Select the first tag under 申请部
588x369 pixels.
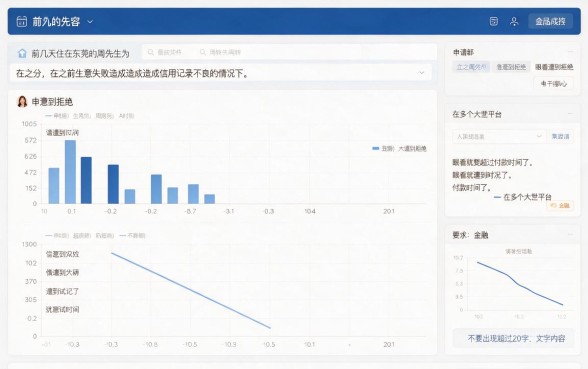coord(471,67)
